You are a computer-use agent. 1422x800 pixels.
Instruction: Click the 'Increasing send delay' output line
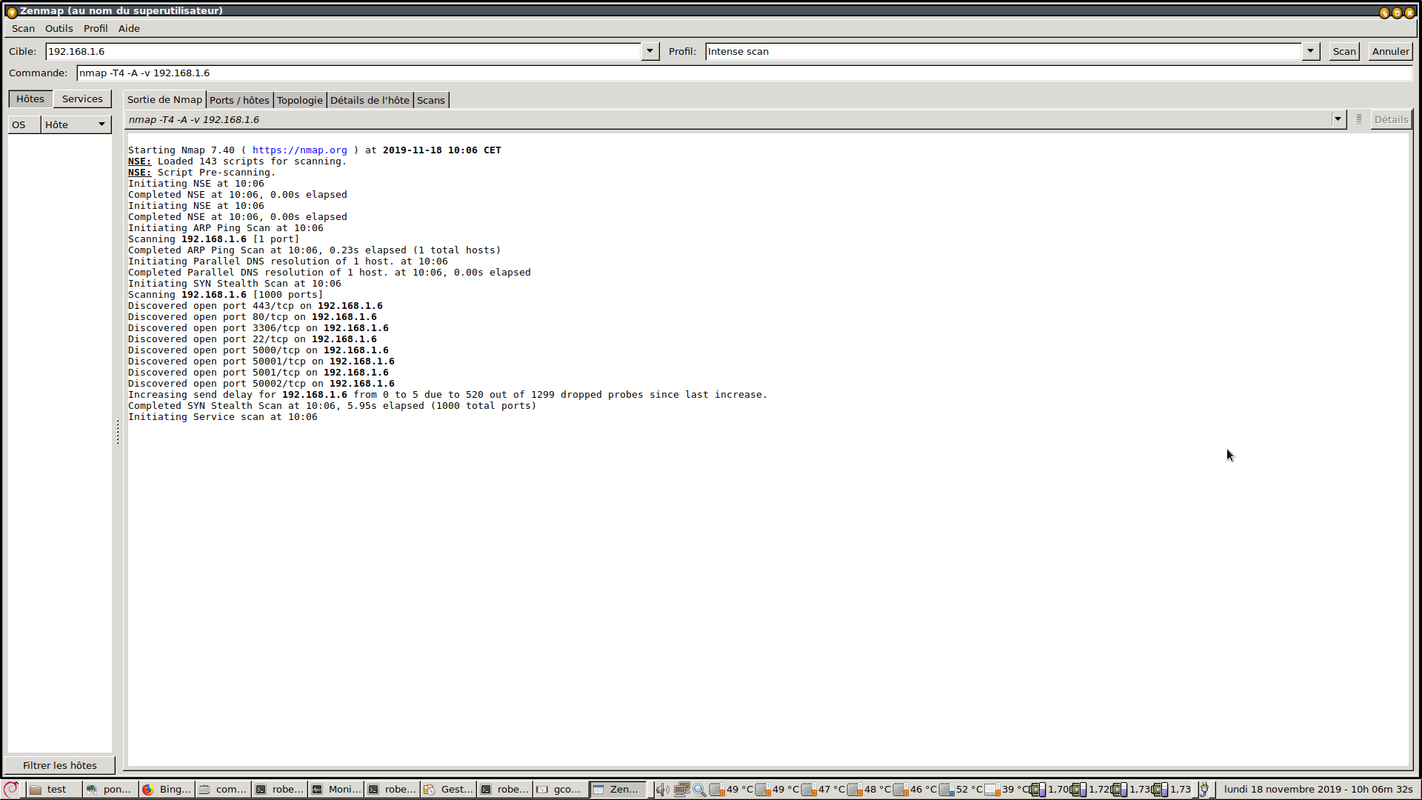pos(448,394)
